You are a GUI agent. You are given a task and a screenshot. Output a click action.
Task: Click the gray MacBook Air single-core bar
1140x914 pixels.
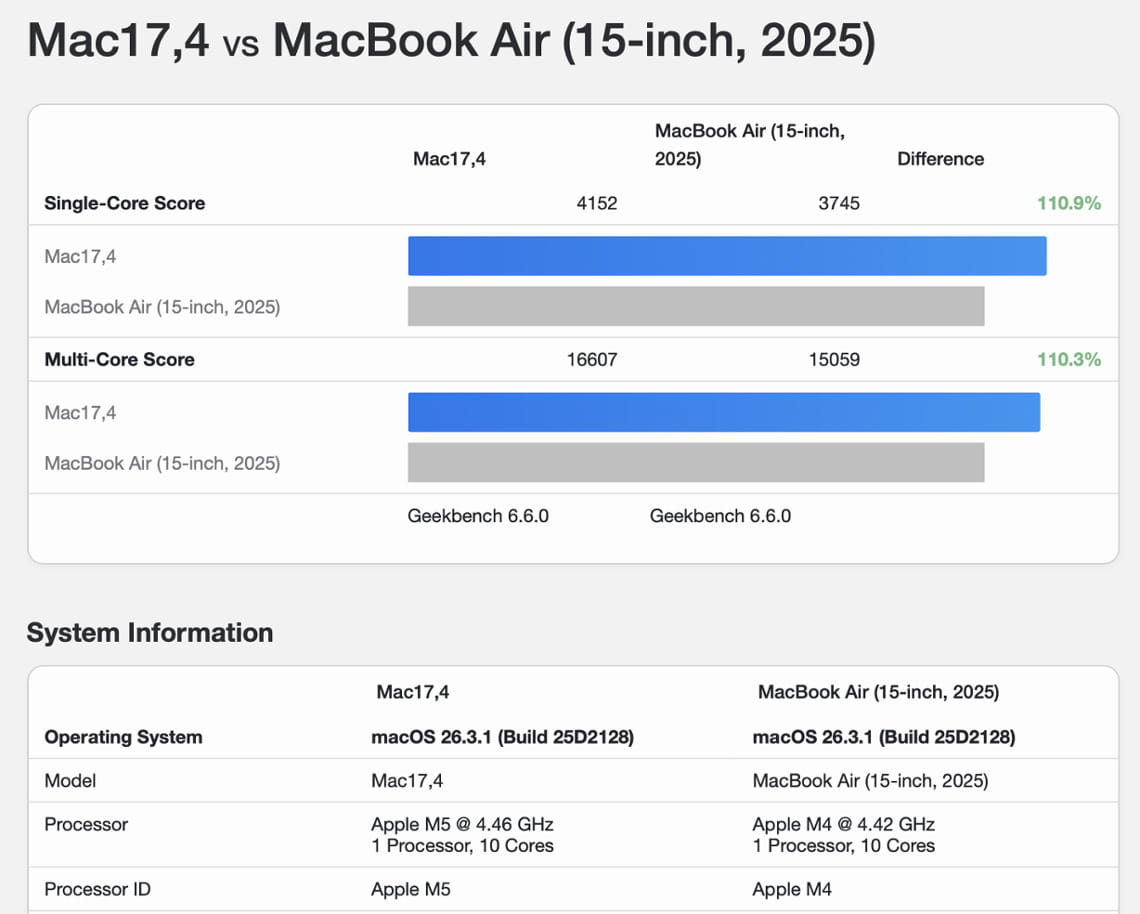click(x=696, y=306)
